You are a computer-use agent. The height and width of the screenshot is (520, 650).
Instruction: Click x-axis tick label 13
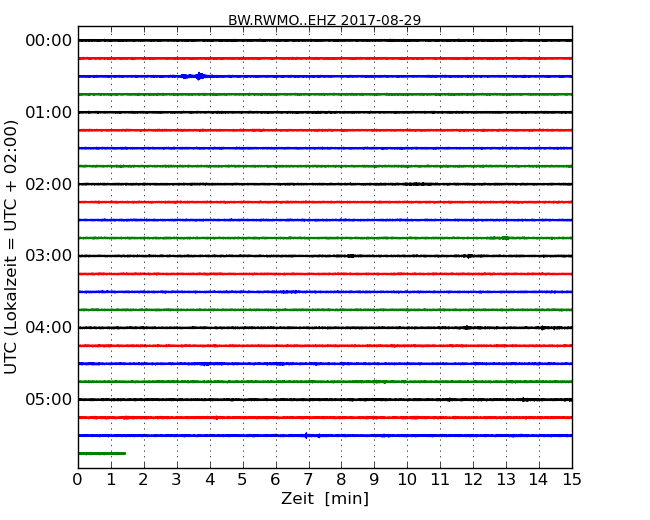pos(506,480)
